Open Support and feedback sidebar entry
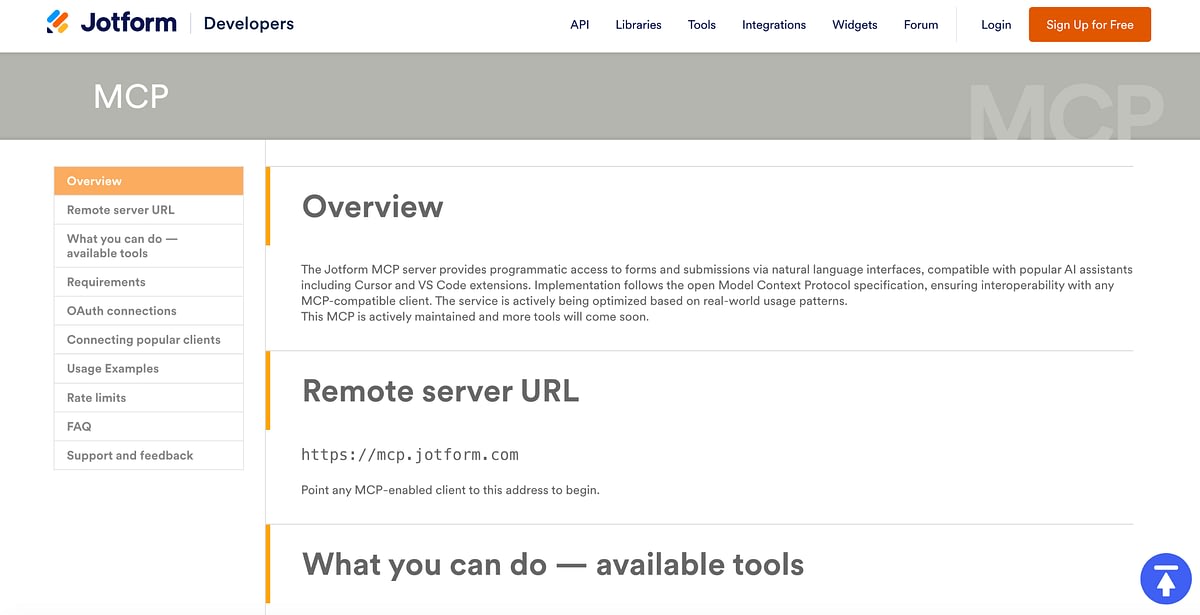The image size is (1200, 615). [149, 456]
